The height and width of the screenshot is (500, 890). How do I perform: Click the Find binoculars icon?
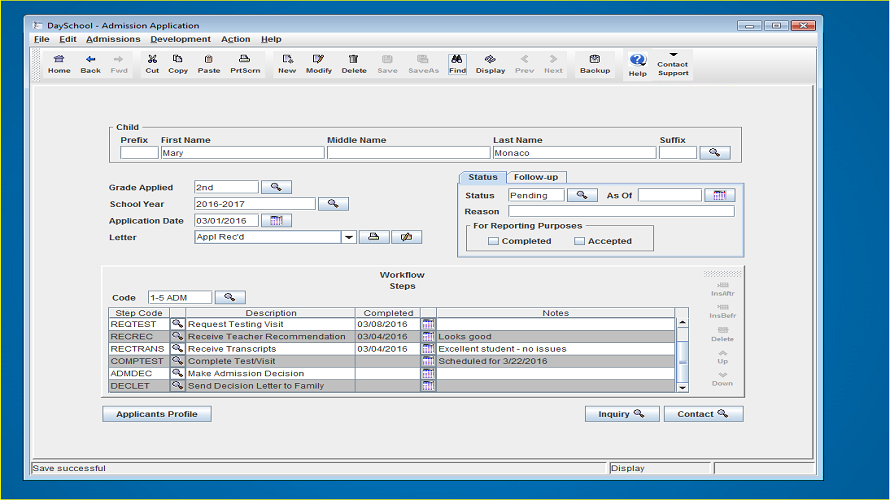point(457,64)
